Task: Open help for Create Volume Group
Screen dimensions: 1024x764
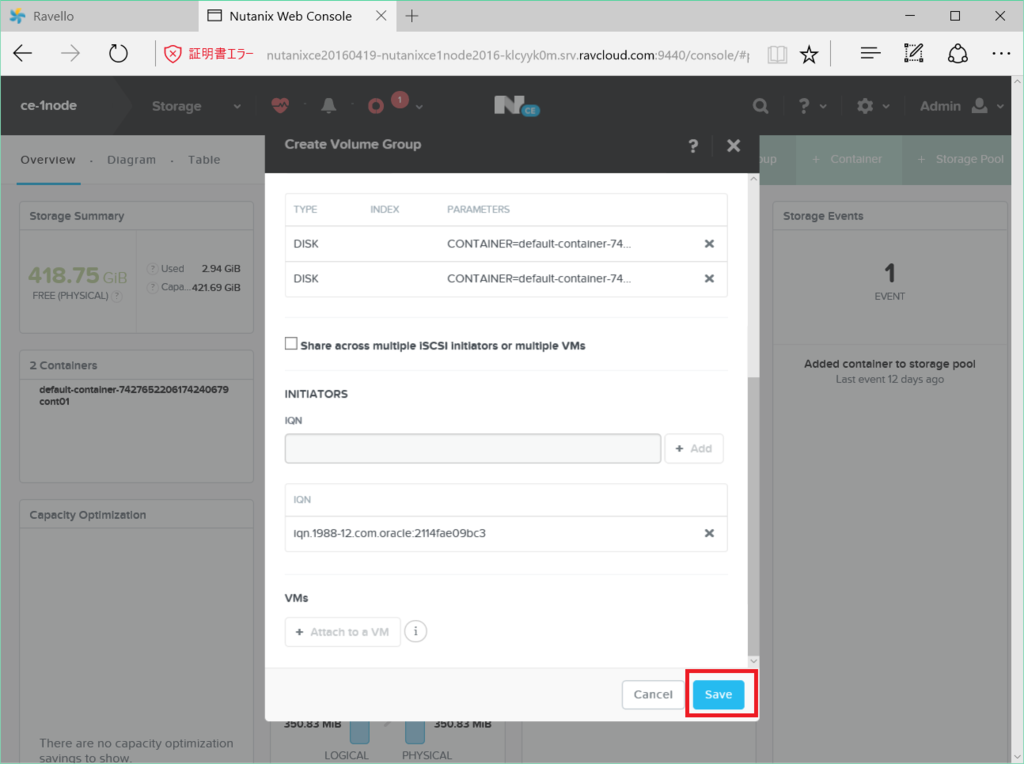Action: 693,146
